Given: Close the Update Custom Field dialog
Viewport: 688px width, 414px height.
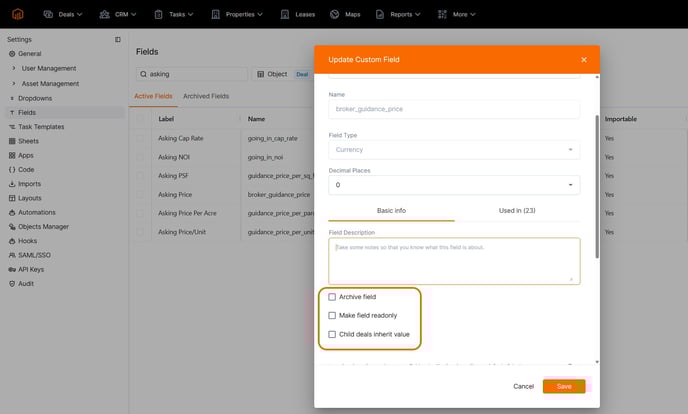Looking at the screenshot, I should 584,60.
